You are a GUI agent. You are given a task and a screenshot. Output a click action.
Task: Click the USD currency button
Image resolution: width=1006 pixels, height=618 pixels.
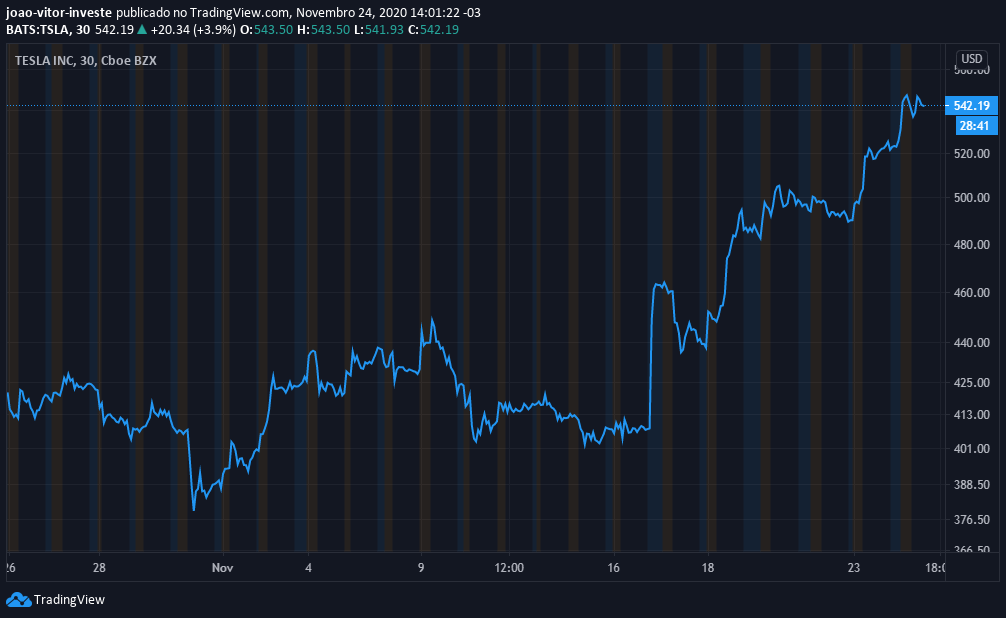pos(971,59)
